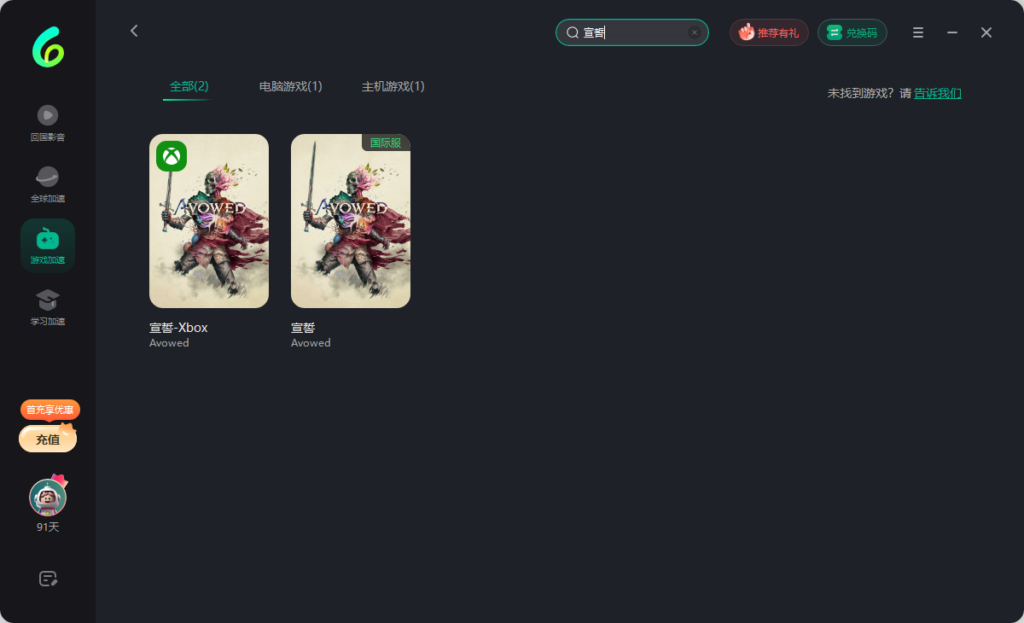Open feedback note icon at sidebar bottom
The height and width of the screenshot is (623, 1024).
[48, 579]
